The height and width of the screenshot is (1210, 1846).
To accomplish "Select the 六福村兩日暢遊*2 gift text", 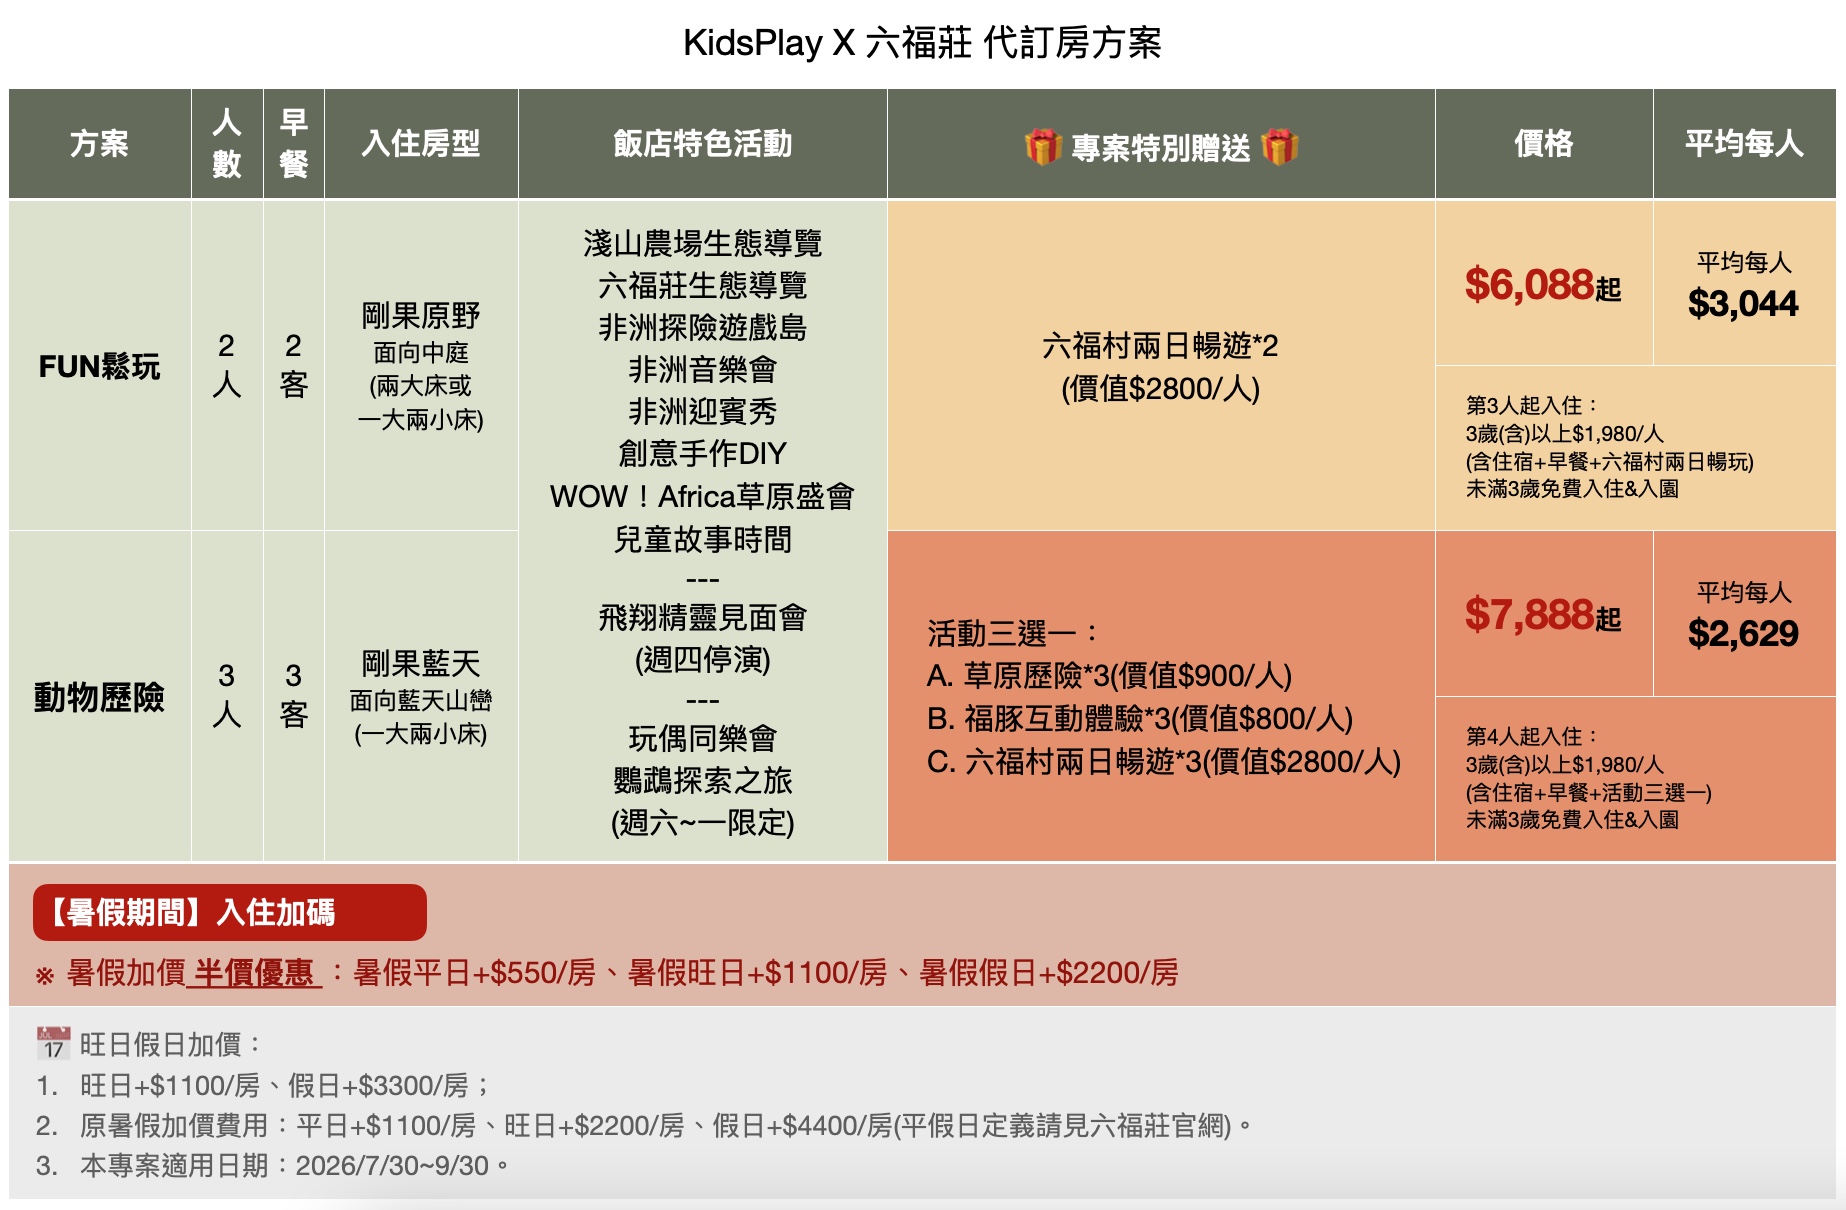I will pos(1160,346).
